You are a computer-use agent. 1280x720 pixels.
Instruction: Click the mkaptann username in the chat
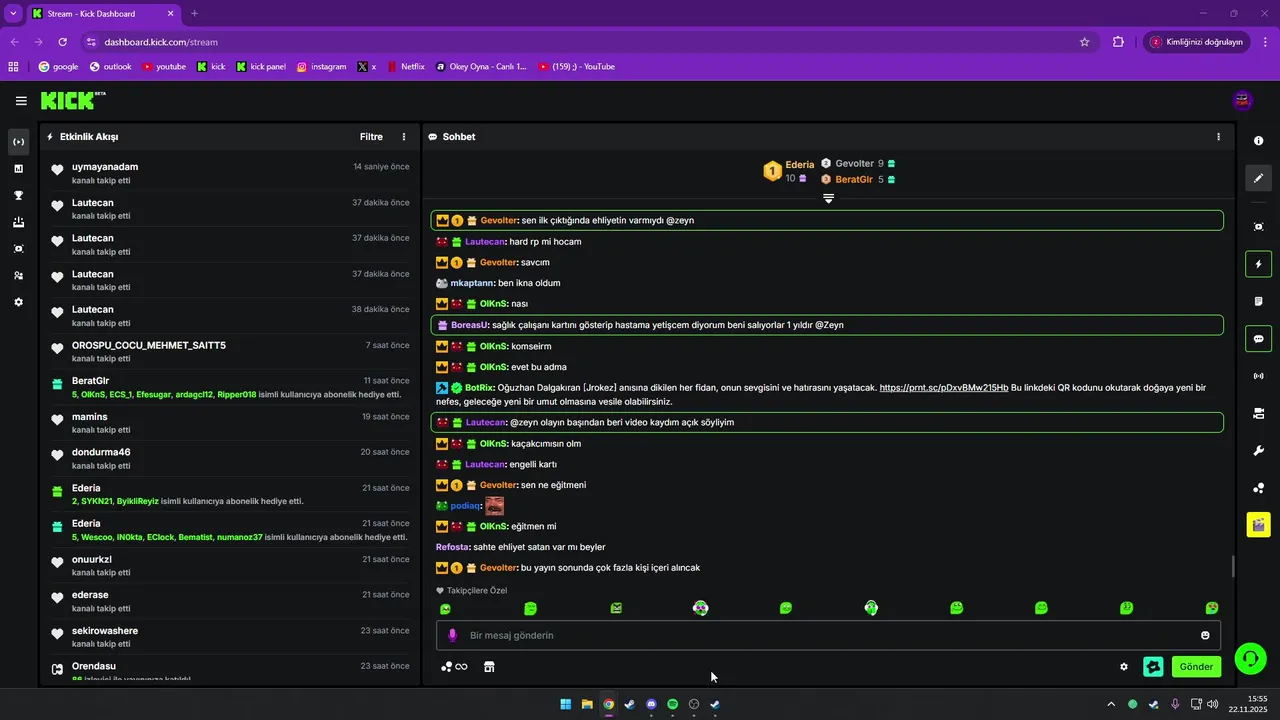[472, 283]
